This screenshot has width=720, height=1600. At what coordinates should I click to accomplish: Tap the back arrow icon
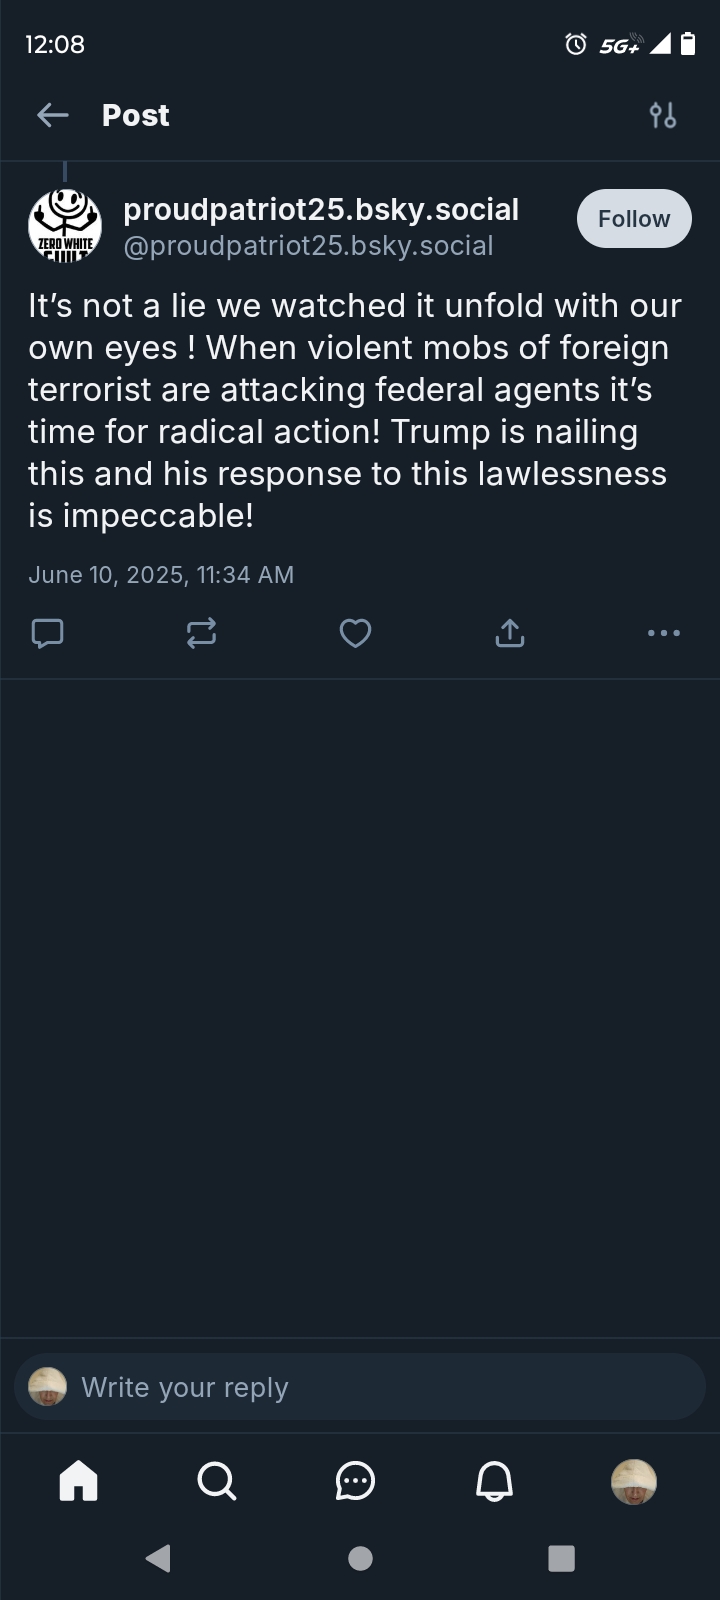[53, 116]
